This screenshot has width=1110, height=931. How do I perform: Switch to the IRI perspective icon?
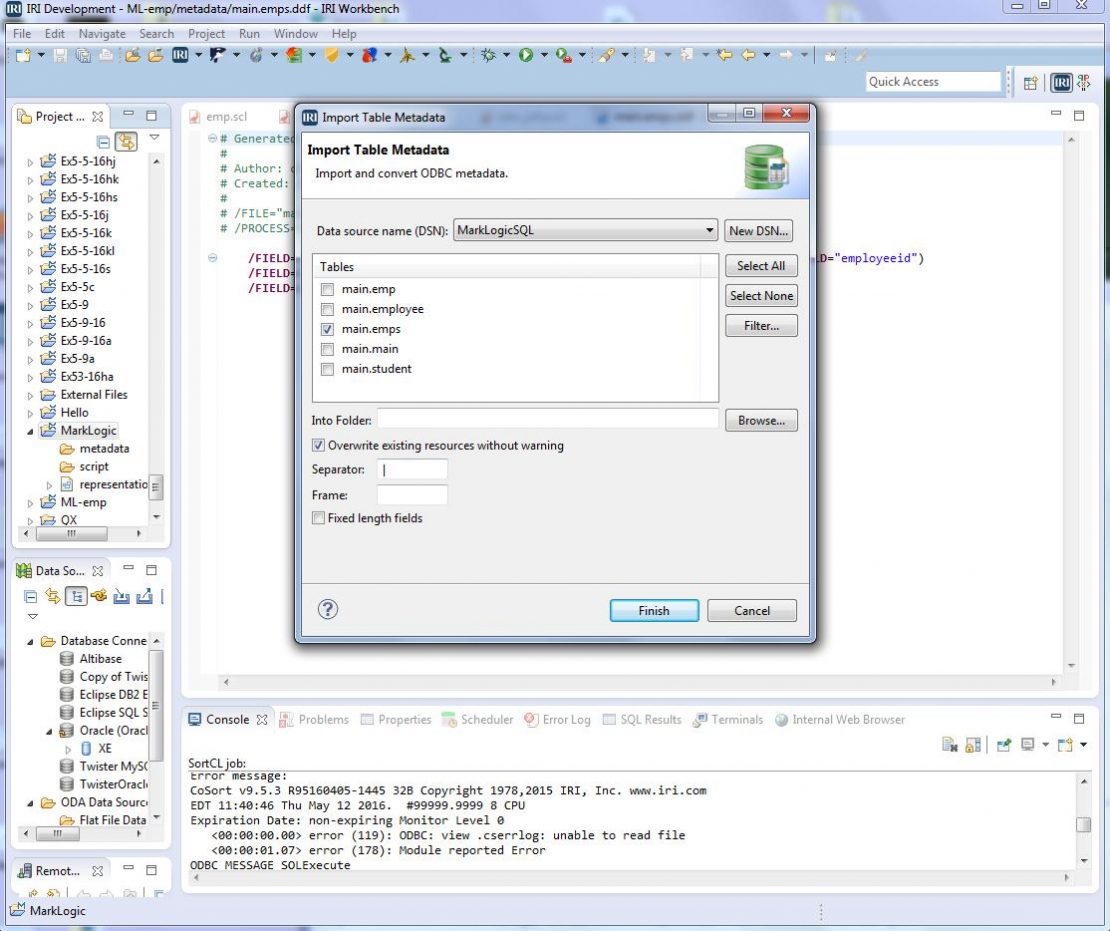click(1060, 83)
